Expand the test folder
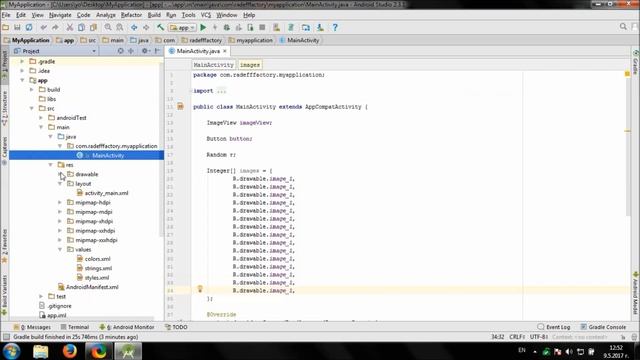 [41, 296]
